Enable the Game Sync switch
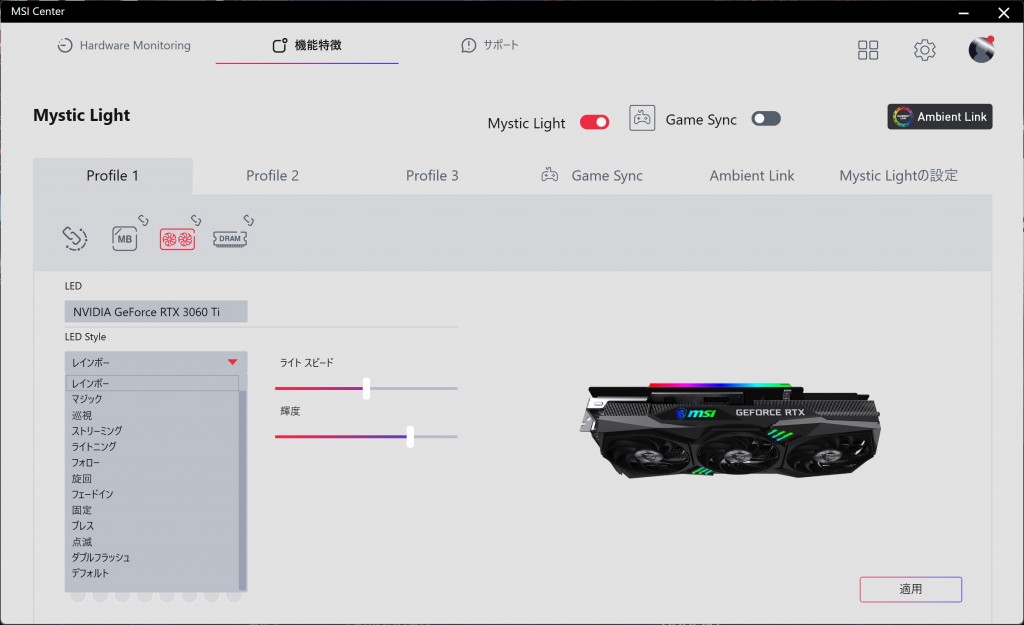The height and width of the screenshot is (625, 1024). coord(765,119)
